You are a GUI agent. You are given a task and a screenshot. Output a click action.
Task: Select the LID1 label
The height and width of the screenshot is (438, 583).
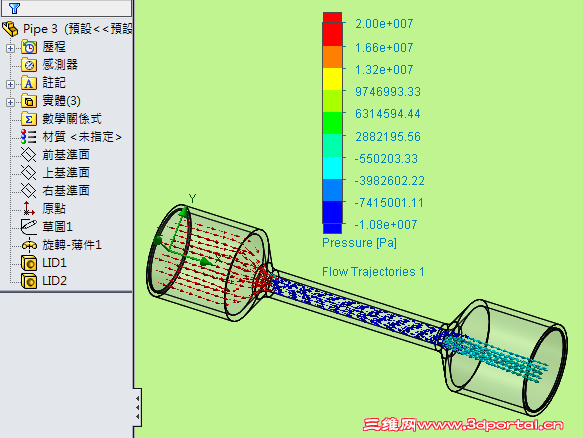tap(54, 263)
